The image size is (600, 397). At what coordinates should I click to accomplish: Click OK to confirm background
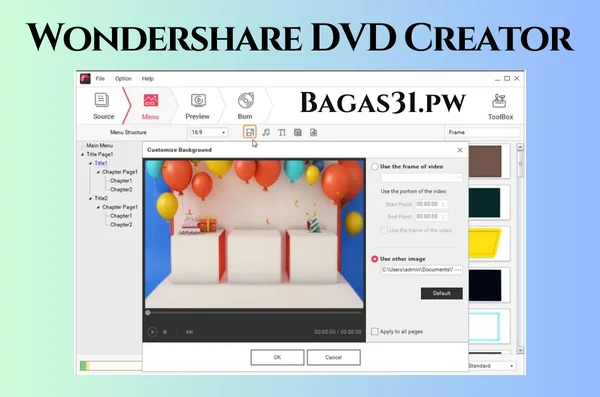[277, 357]
